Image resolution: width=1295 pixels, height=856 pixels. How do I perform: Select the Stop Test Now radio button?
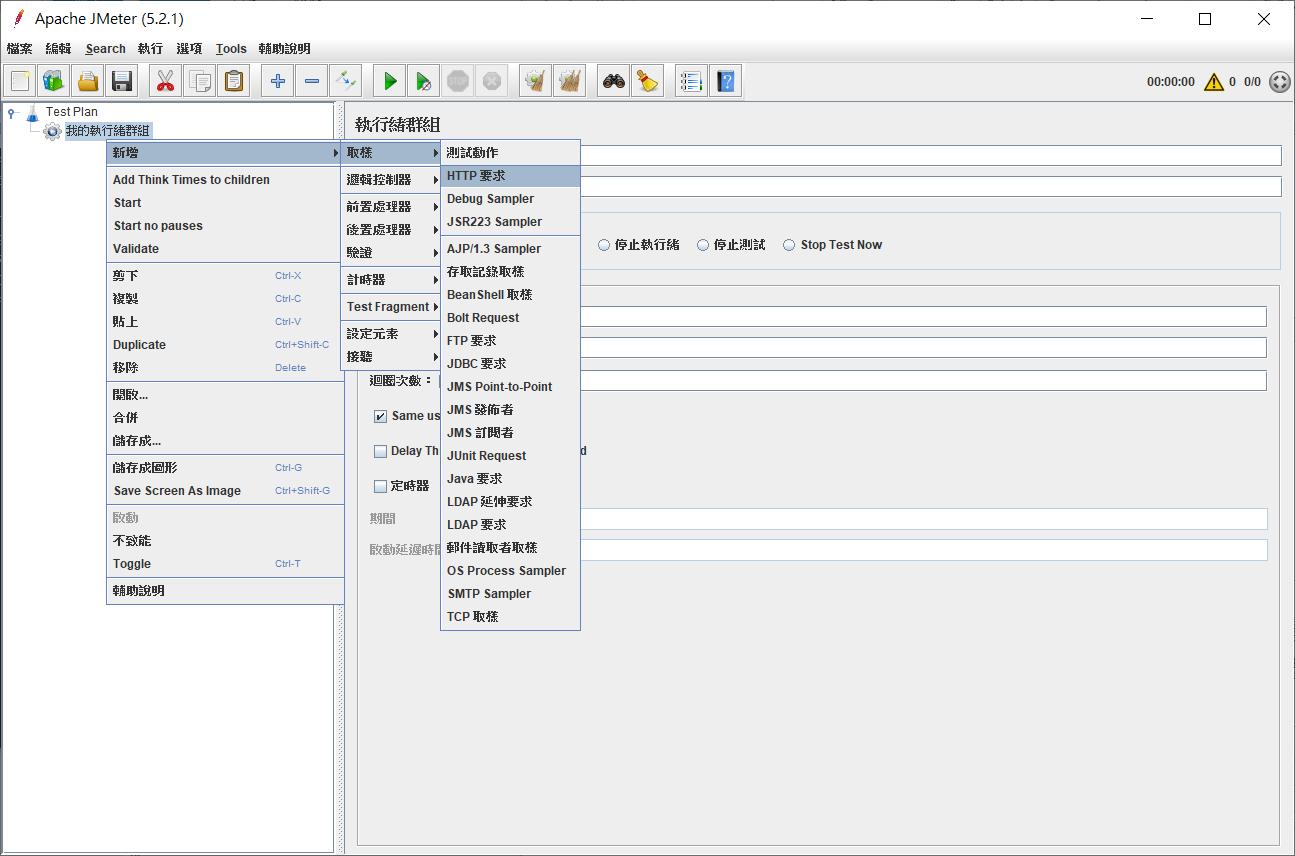(789, 245)
